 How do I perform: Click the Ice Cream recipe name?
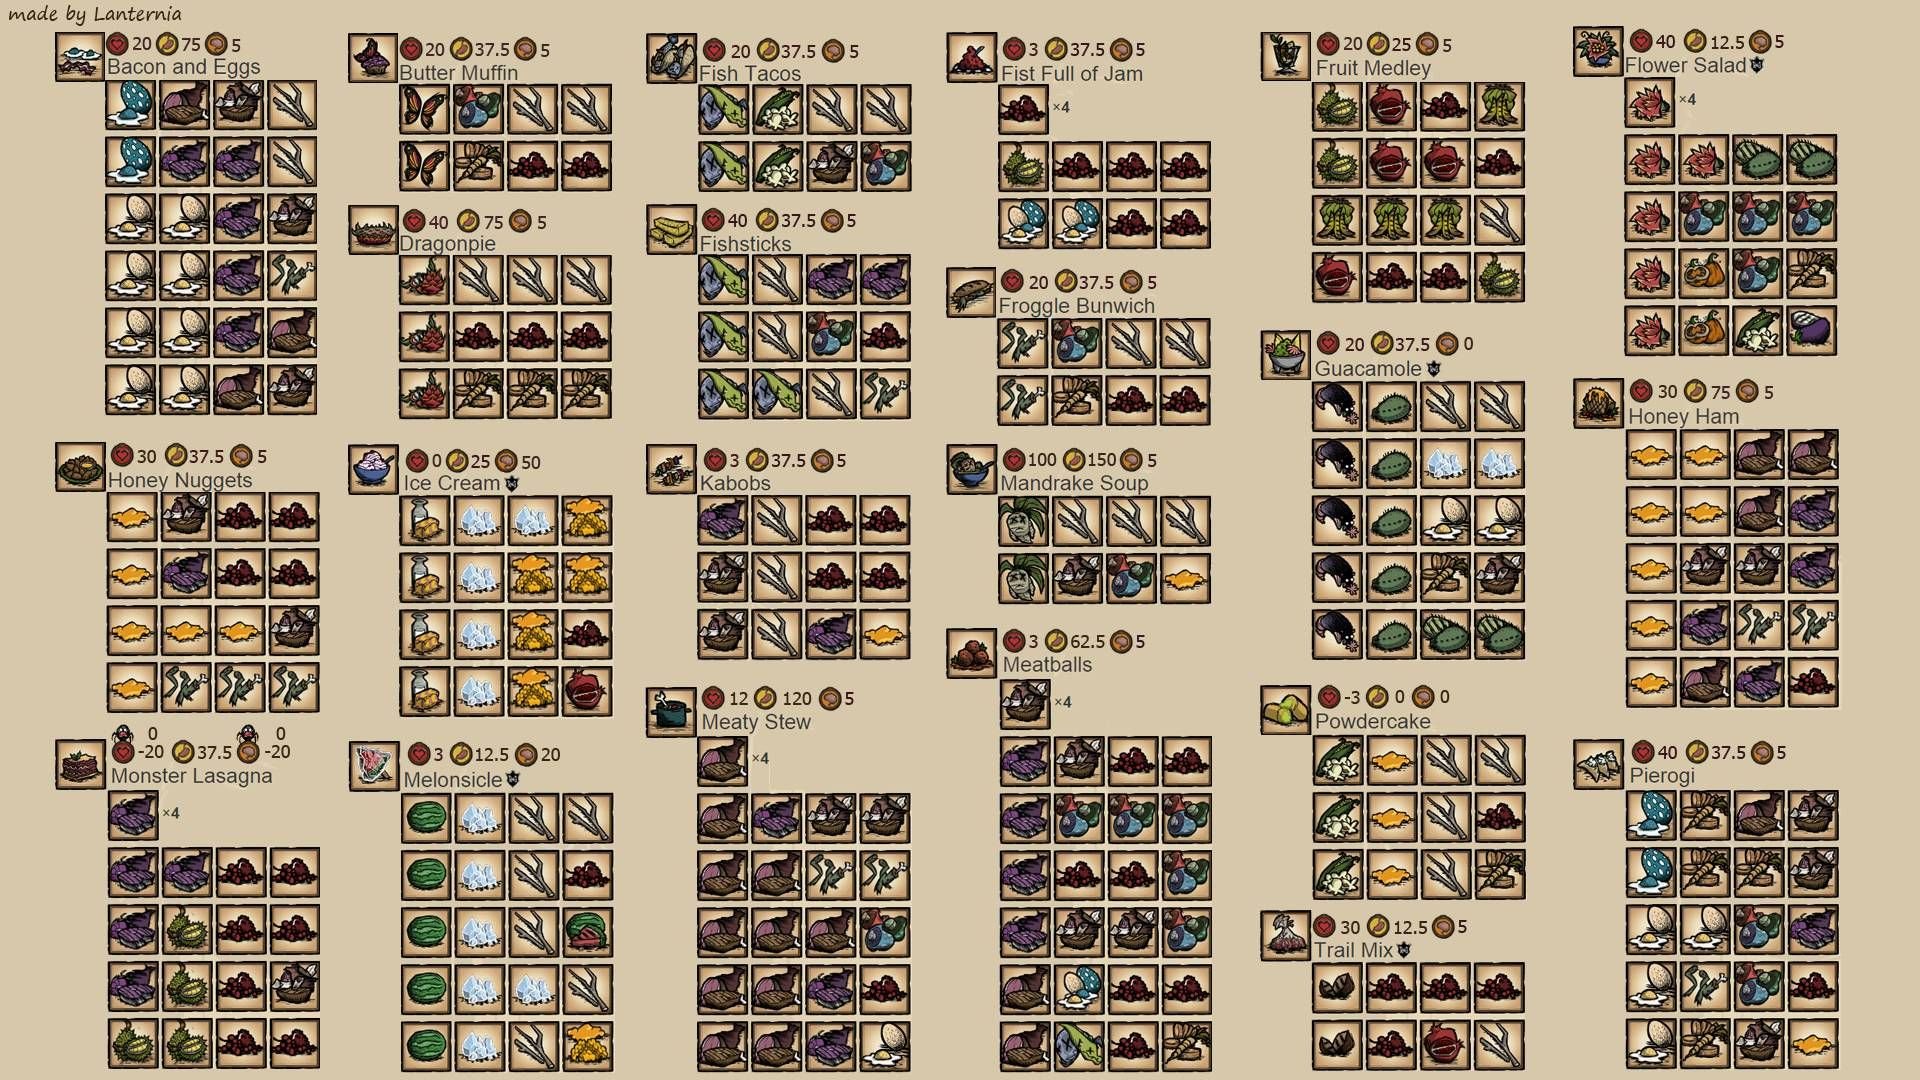(451, 483)
